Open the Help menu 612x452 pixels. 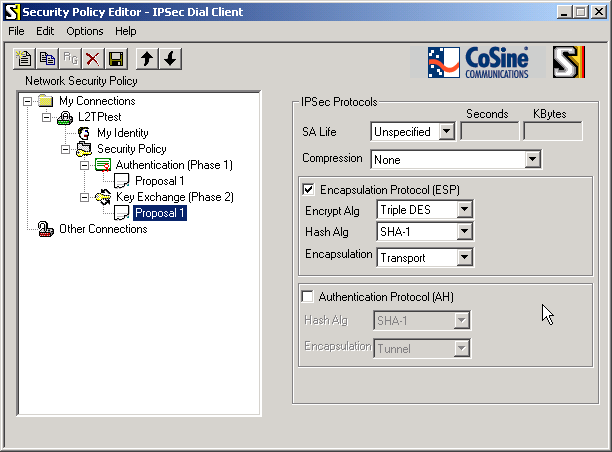click(126, 31)
